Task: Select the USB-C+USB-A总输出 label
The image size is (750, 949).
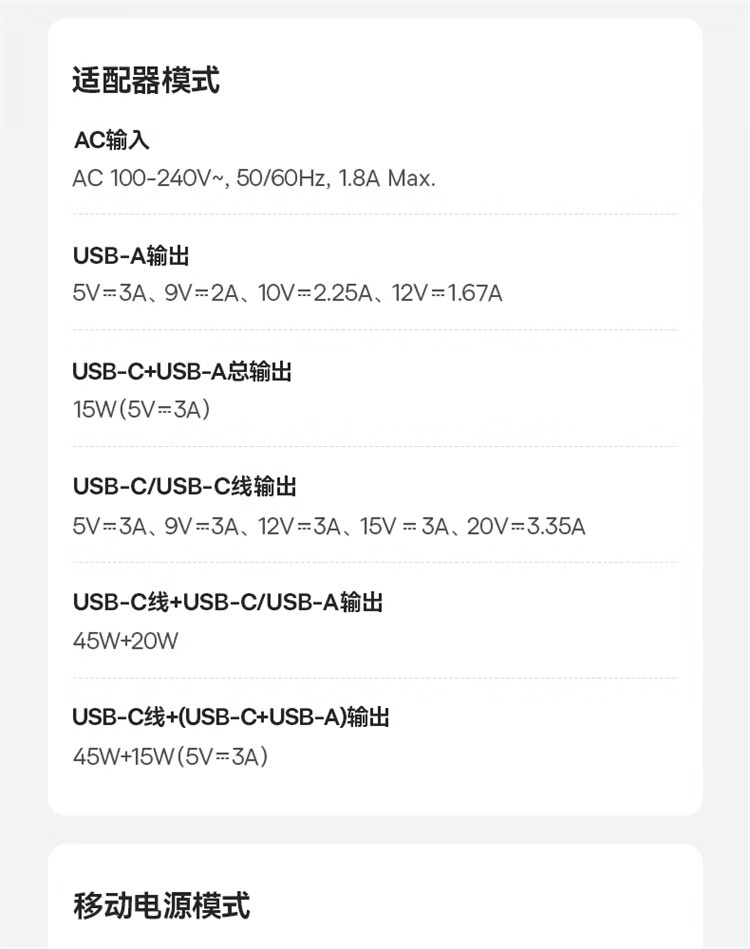Action: (182, 372)
